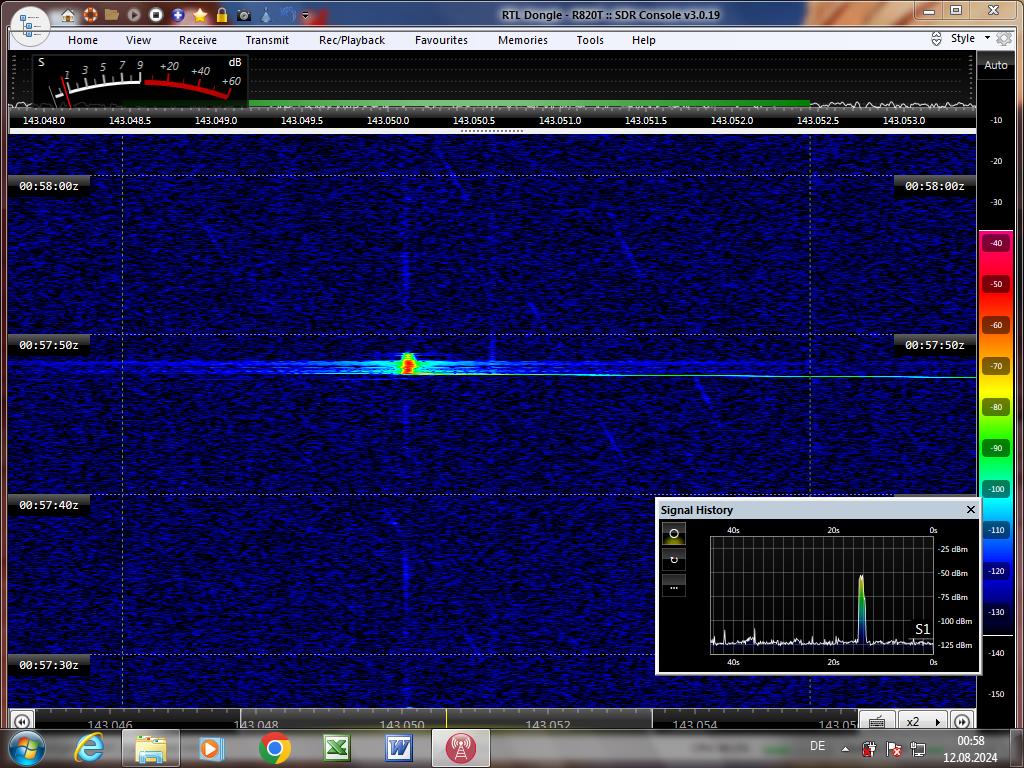The image size is (1024, 768).
Task: Click the fast-forward button at bottom right
Action: (962, 720)
